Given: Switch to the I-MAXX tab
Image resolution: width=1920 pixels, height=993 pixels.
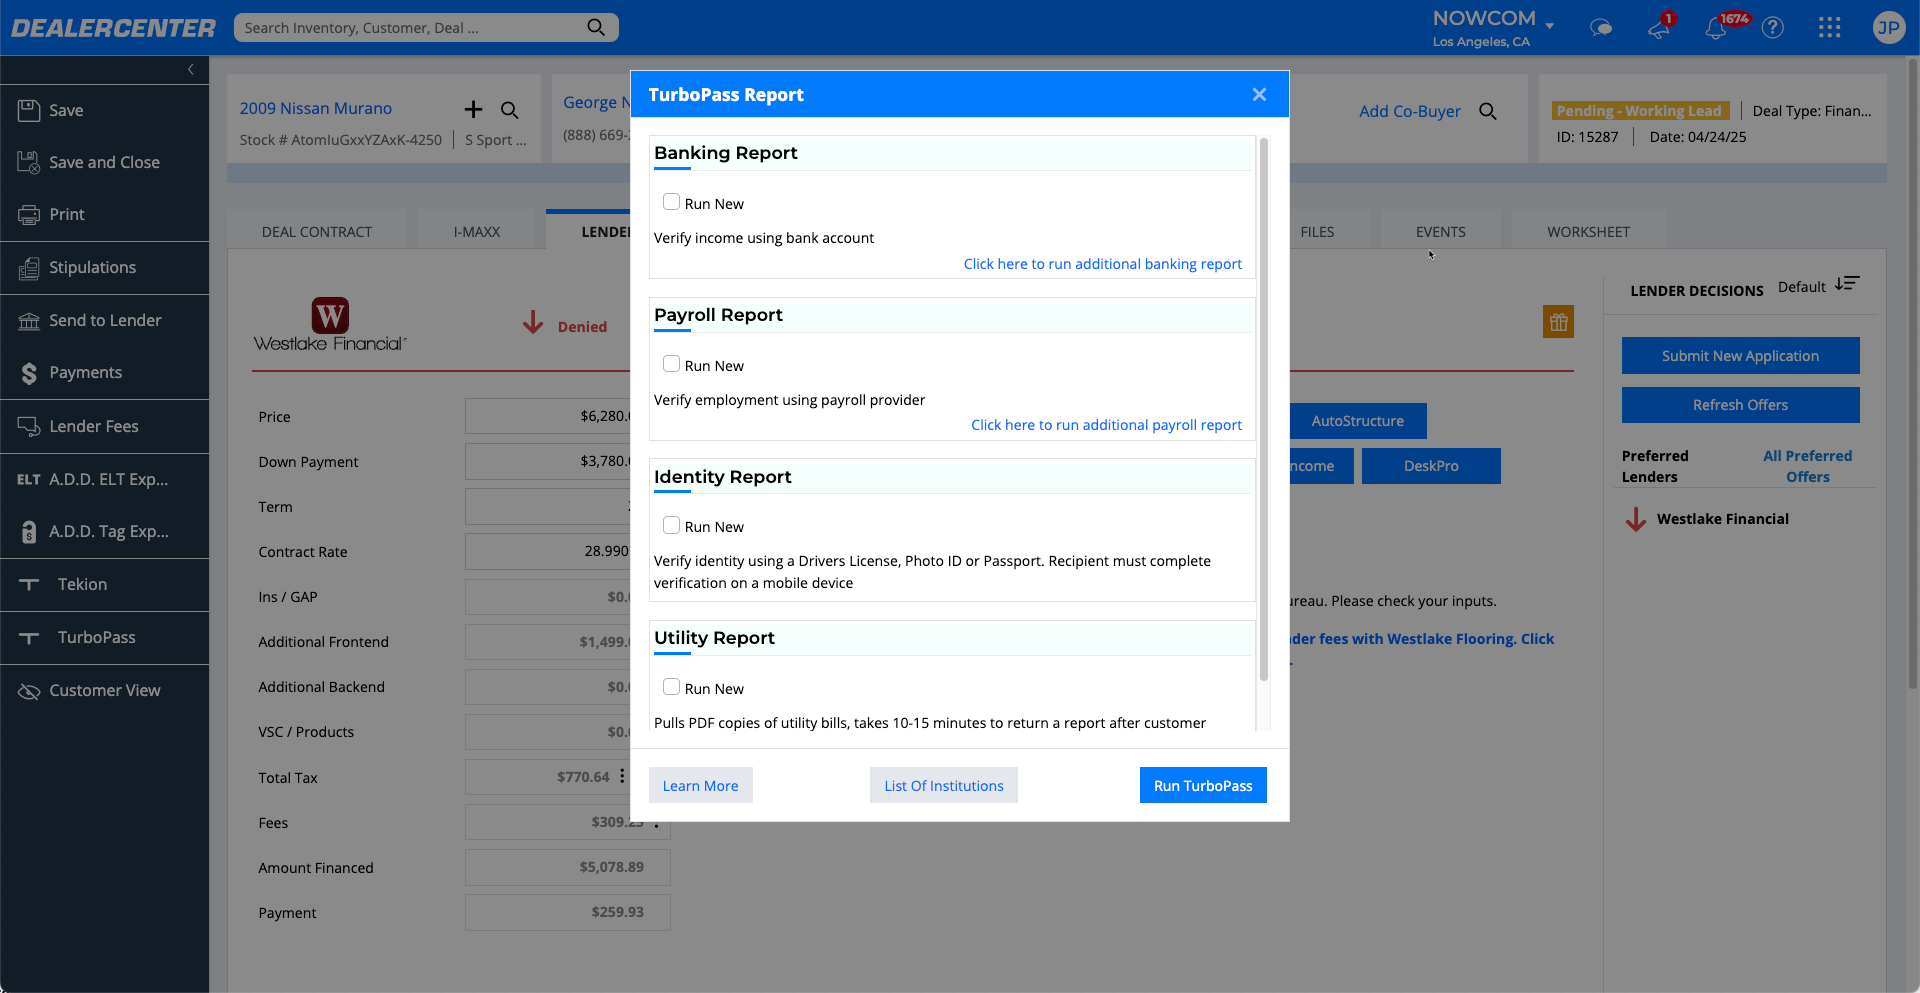Looking at the screenshot, I should click(x=477, y=232).
